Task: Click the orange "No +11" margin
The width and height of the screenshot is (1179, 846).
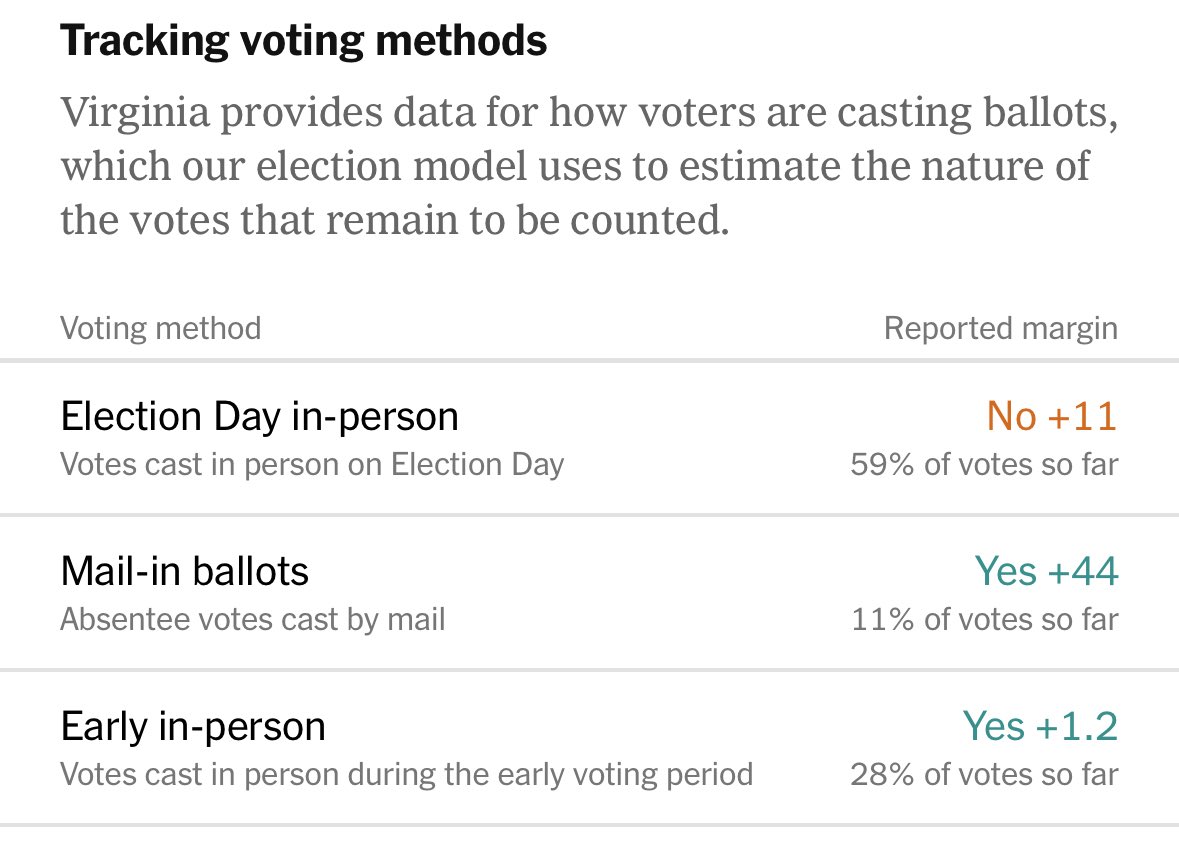Action: point(1051,416)
